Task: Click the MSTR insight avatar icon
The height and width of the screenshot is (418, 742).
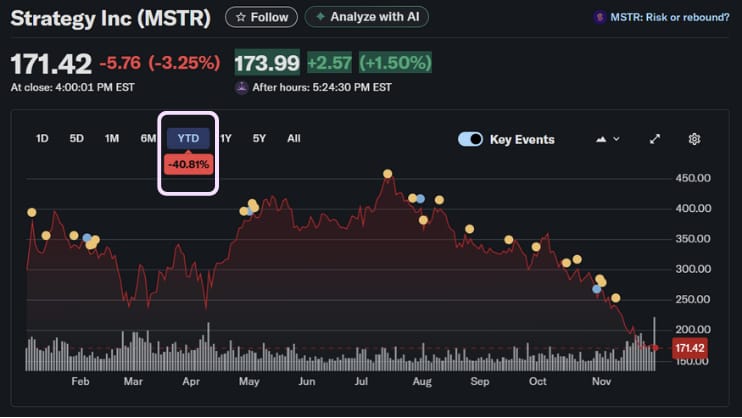Action: pyautogui.click(x=600, y=18)
